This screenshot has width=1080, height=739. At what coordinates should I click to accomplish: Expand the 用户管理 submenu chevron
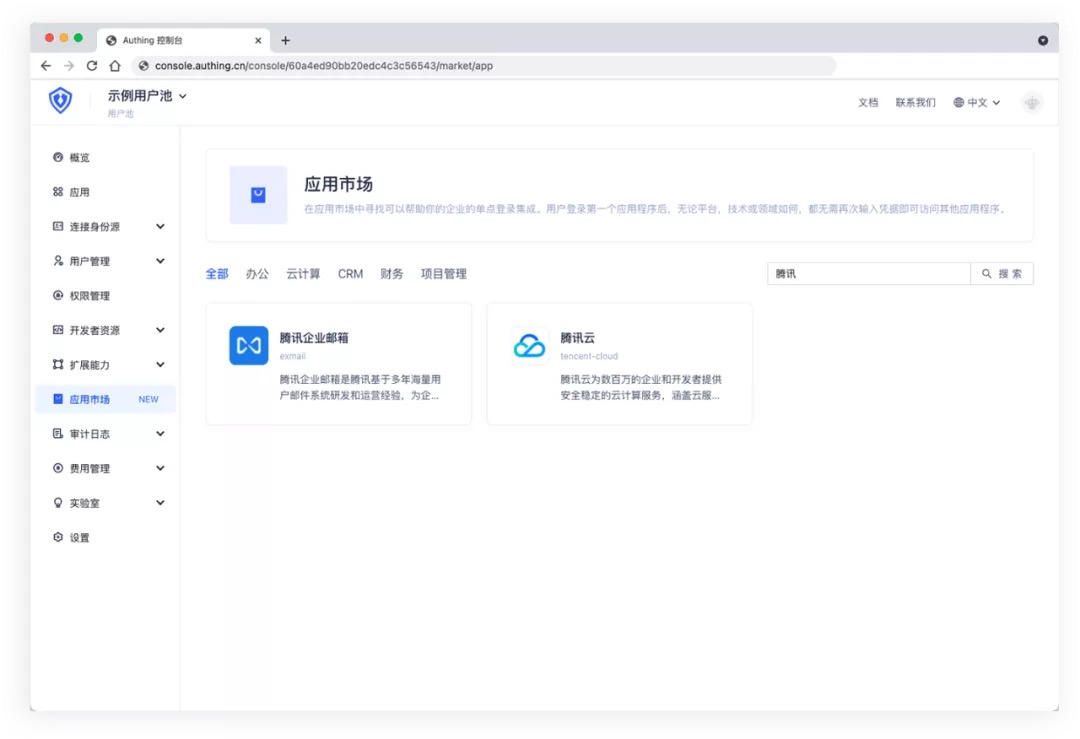coord(160,260)
